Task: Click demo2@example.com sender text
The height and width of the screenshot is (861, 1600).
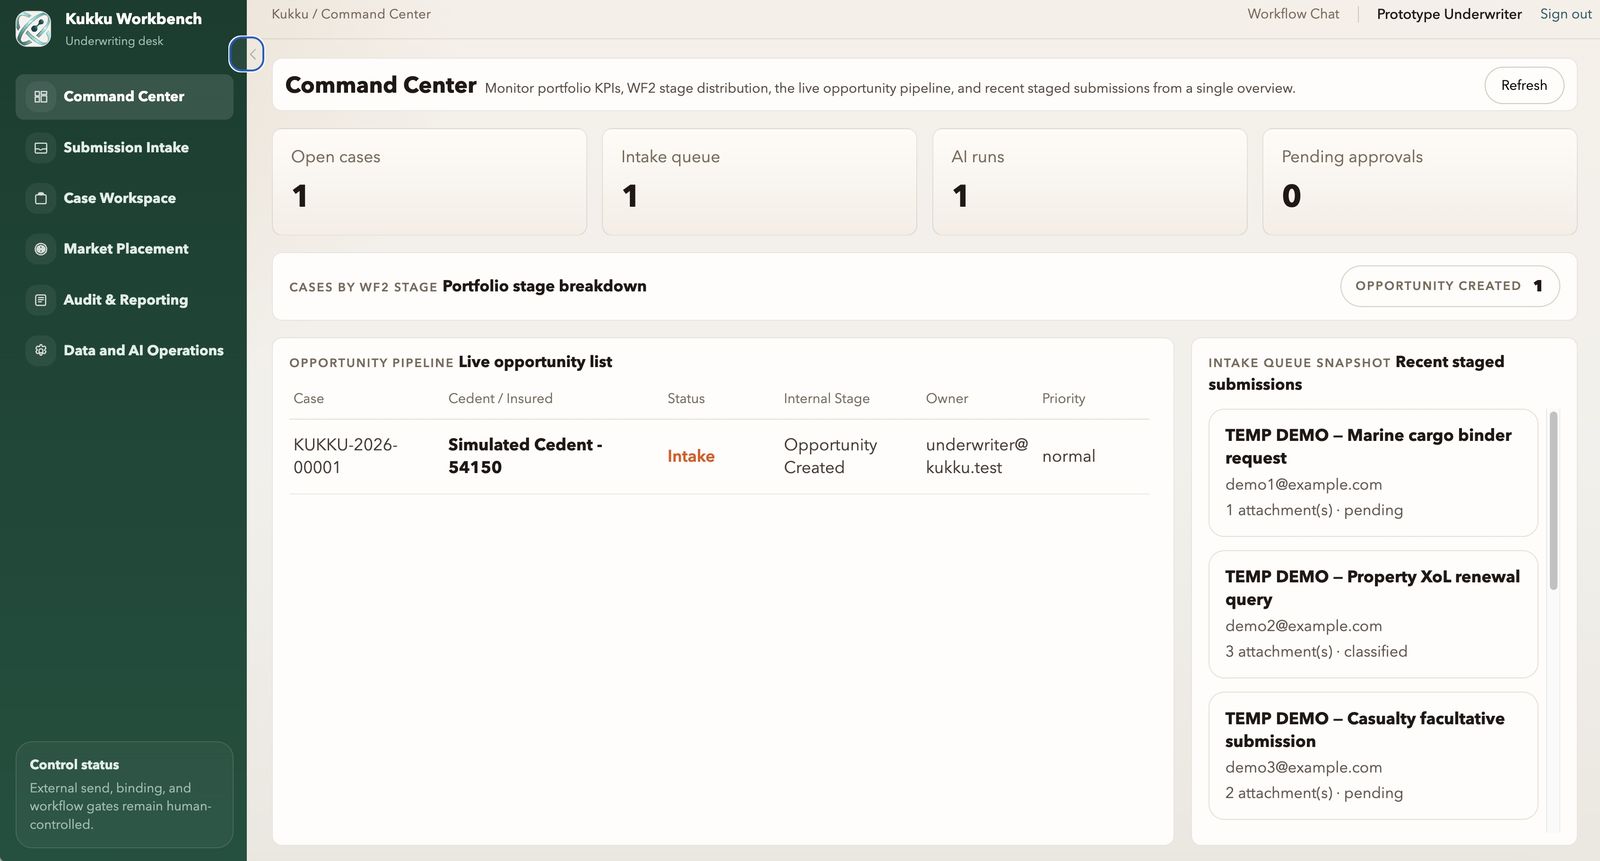Action: pos(1303,626)
